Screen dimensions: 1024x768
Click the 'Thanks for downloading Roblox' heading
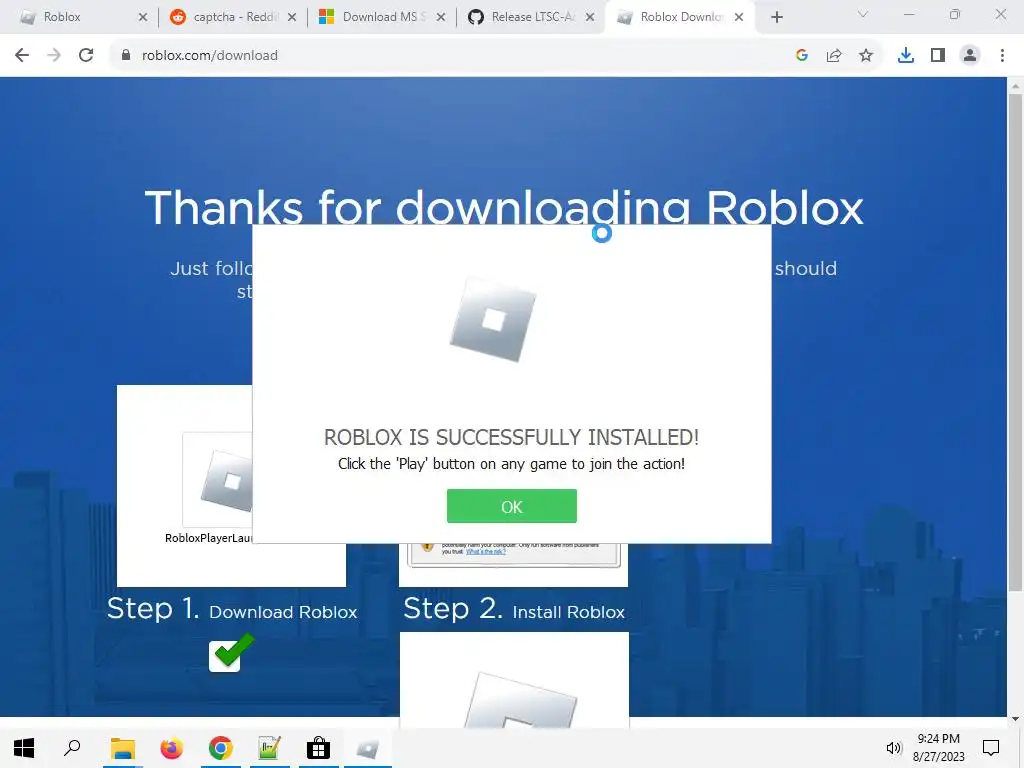pyautogui.click(x=504, y=208)
